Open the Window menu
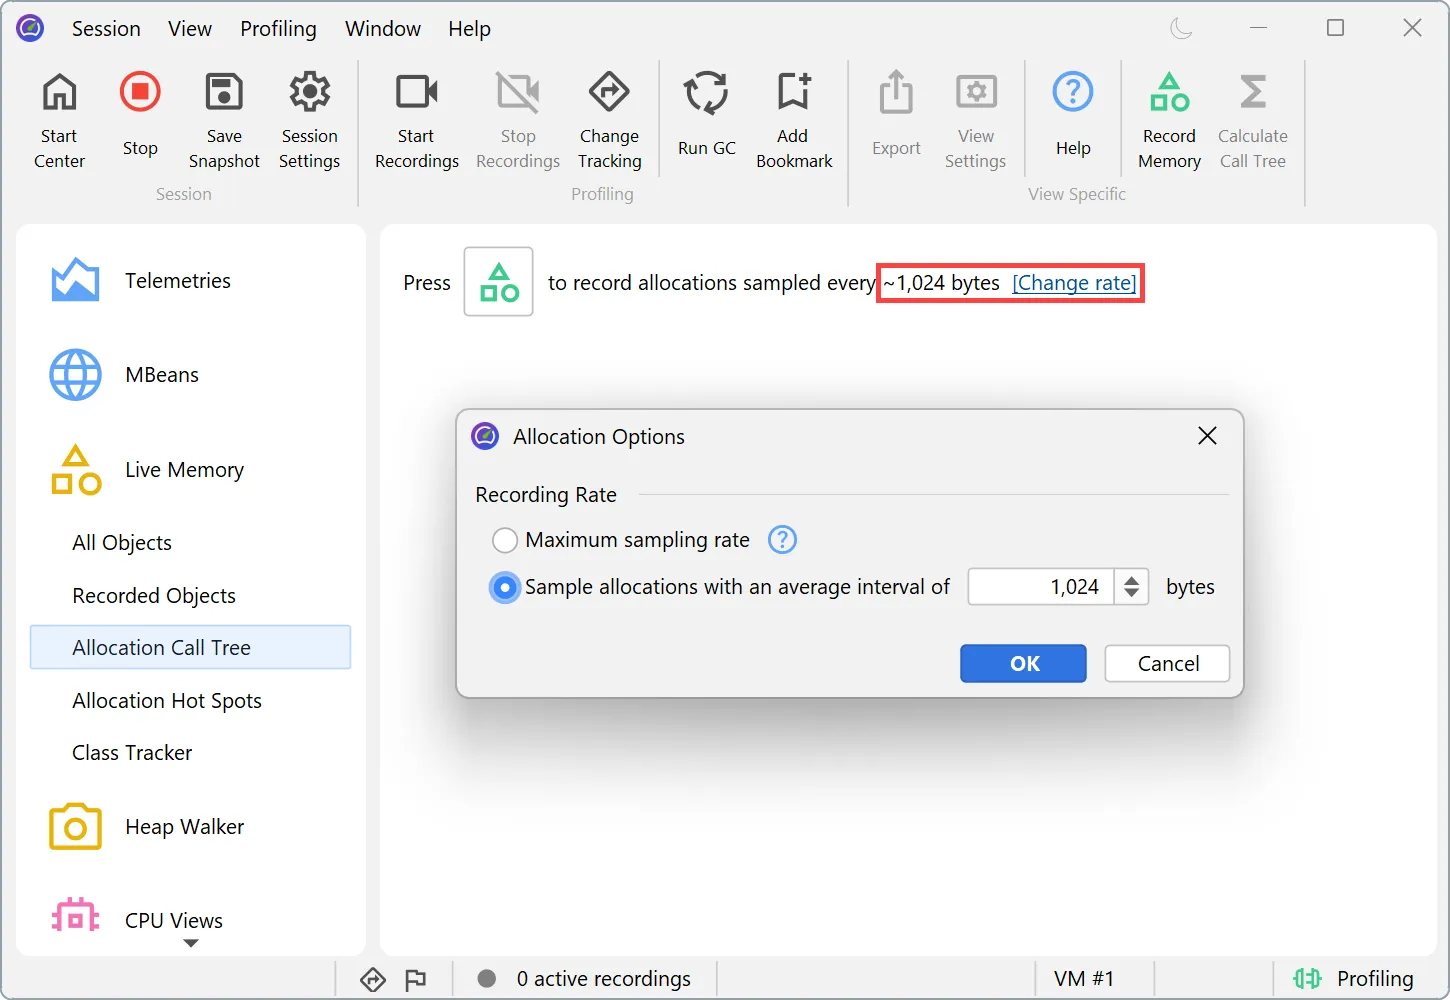 383,29
